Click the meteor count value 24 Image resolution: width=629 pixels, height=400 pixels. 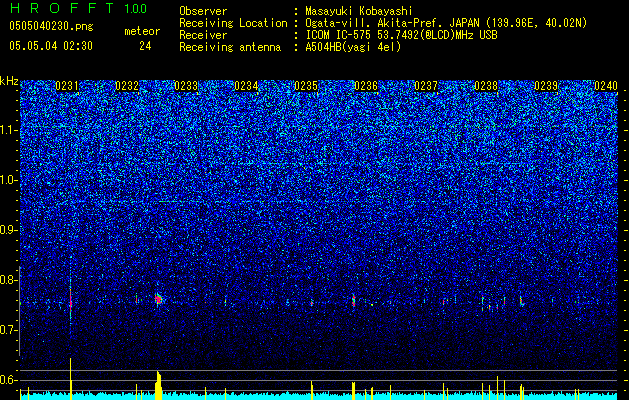coord(145,46)
